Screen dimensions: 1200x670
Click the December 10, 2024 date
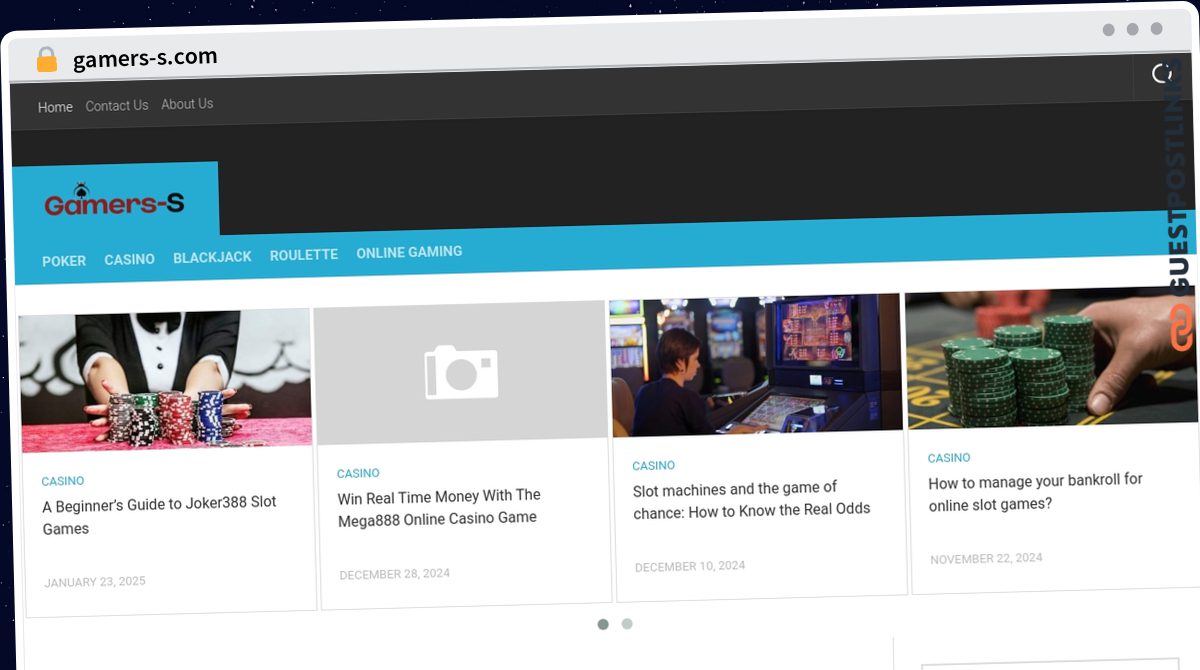(690, 566)
